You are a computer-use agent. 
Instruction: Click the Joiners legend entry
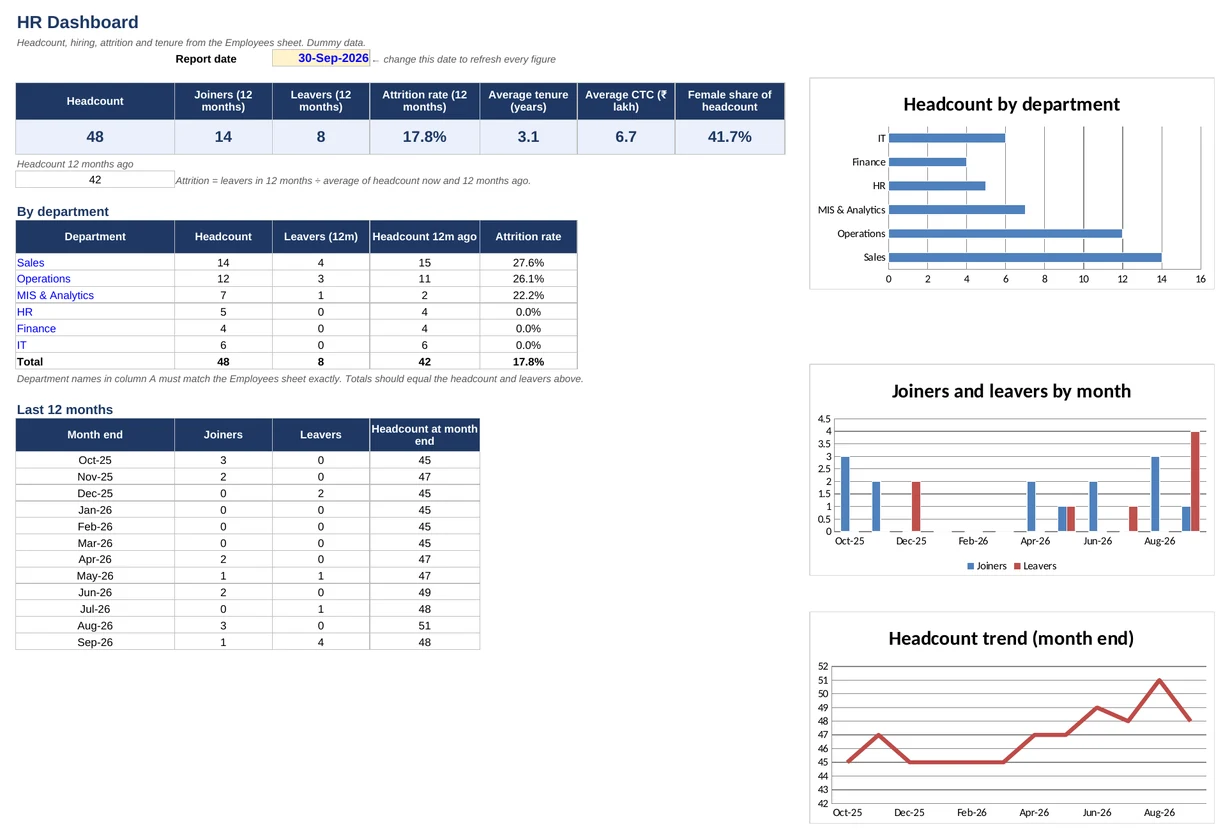(x=987, y=566)
